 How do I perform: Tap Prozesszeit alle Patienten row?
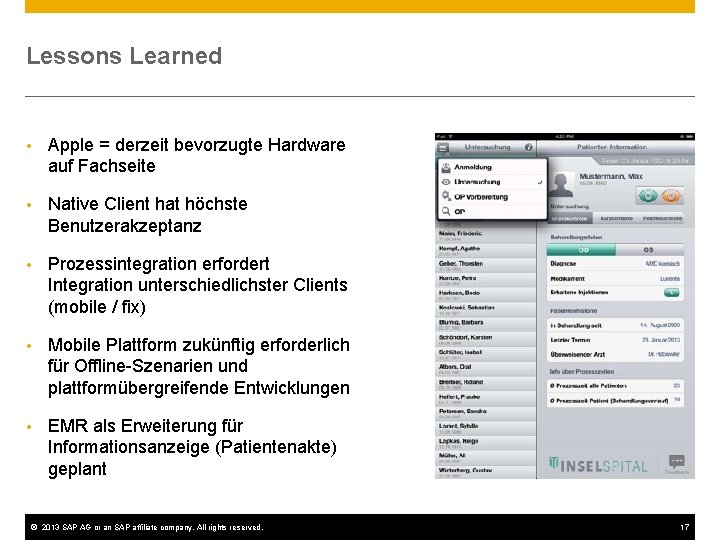pos(615,386)
